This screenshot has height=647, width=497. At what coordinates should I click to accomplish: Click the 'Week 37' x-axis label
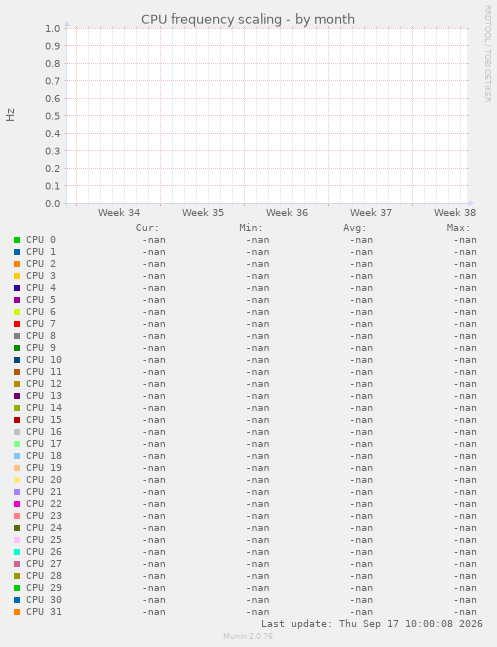[371, 213]
